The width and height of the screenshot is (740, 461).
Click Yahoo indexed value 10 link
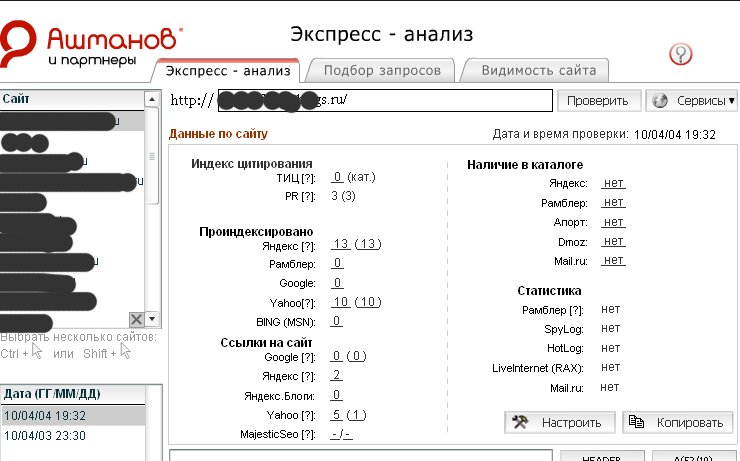341,302
